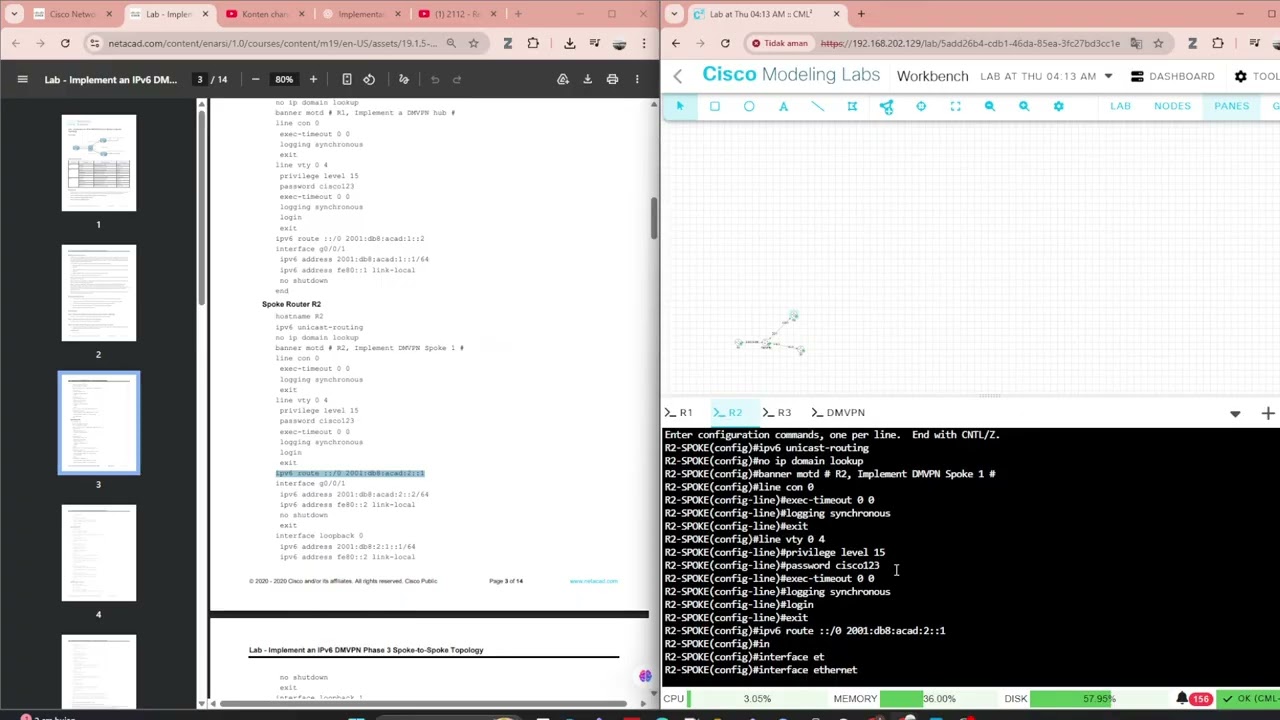
Task: Open the DASHBOARD link in CML
Action: tap(1172, 76)
